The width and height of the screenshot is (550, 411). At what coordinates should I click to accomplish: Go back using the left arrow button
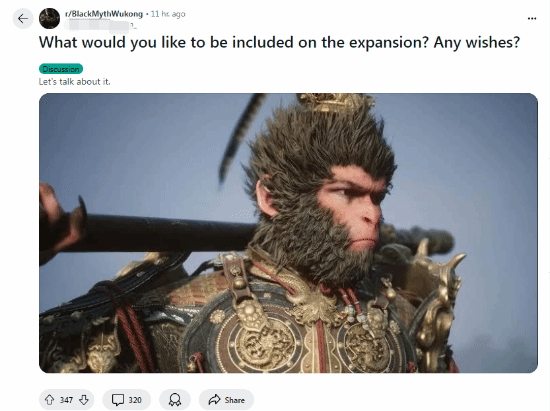23,19
